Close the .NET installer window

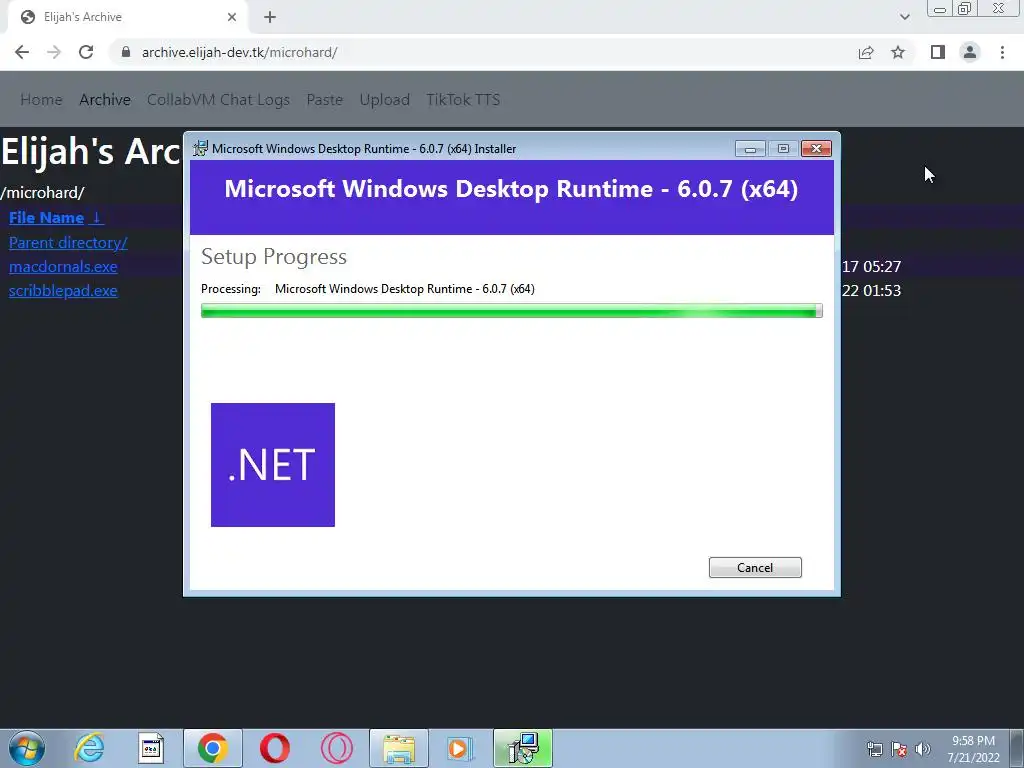(x=816, y=149)
